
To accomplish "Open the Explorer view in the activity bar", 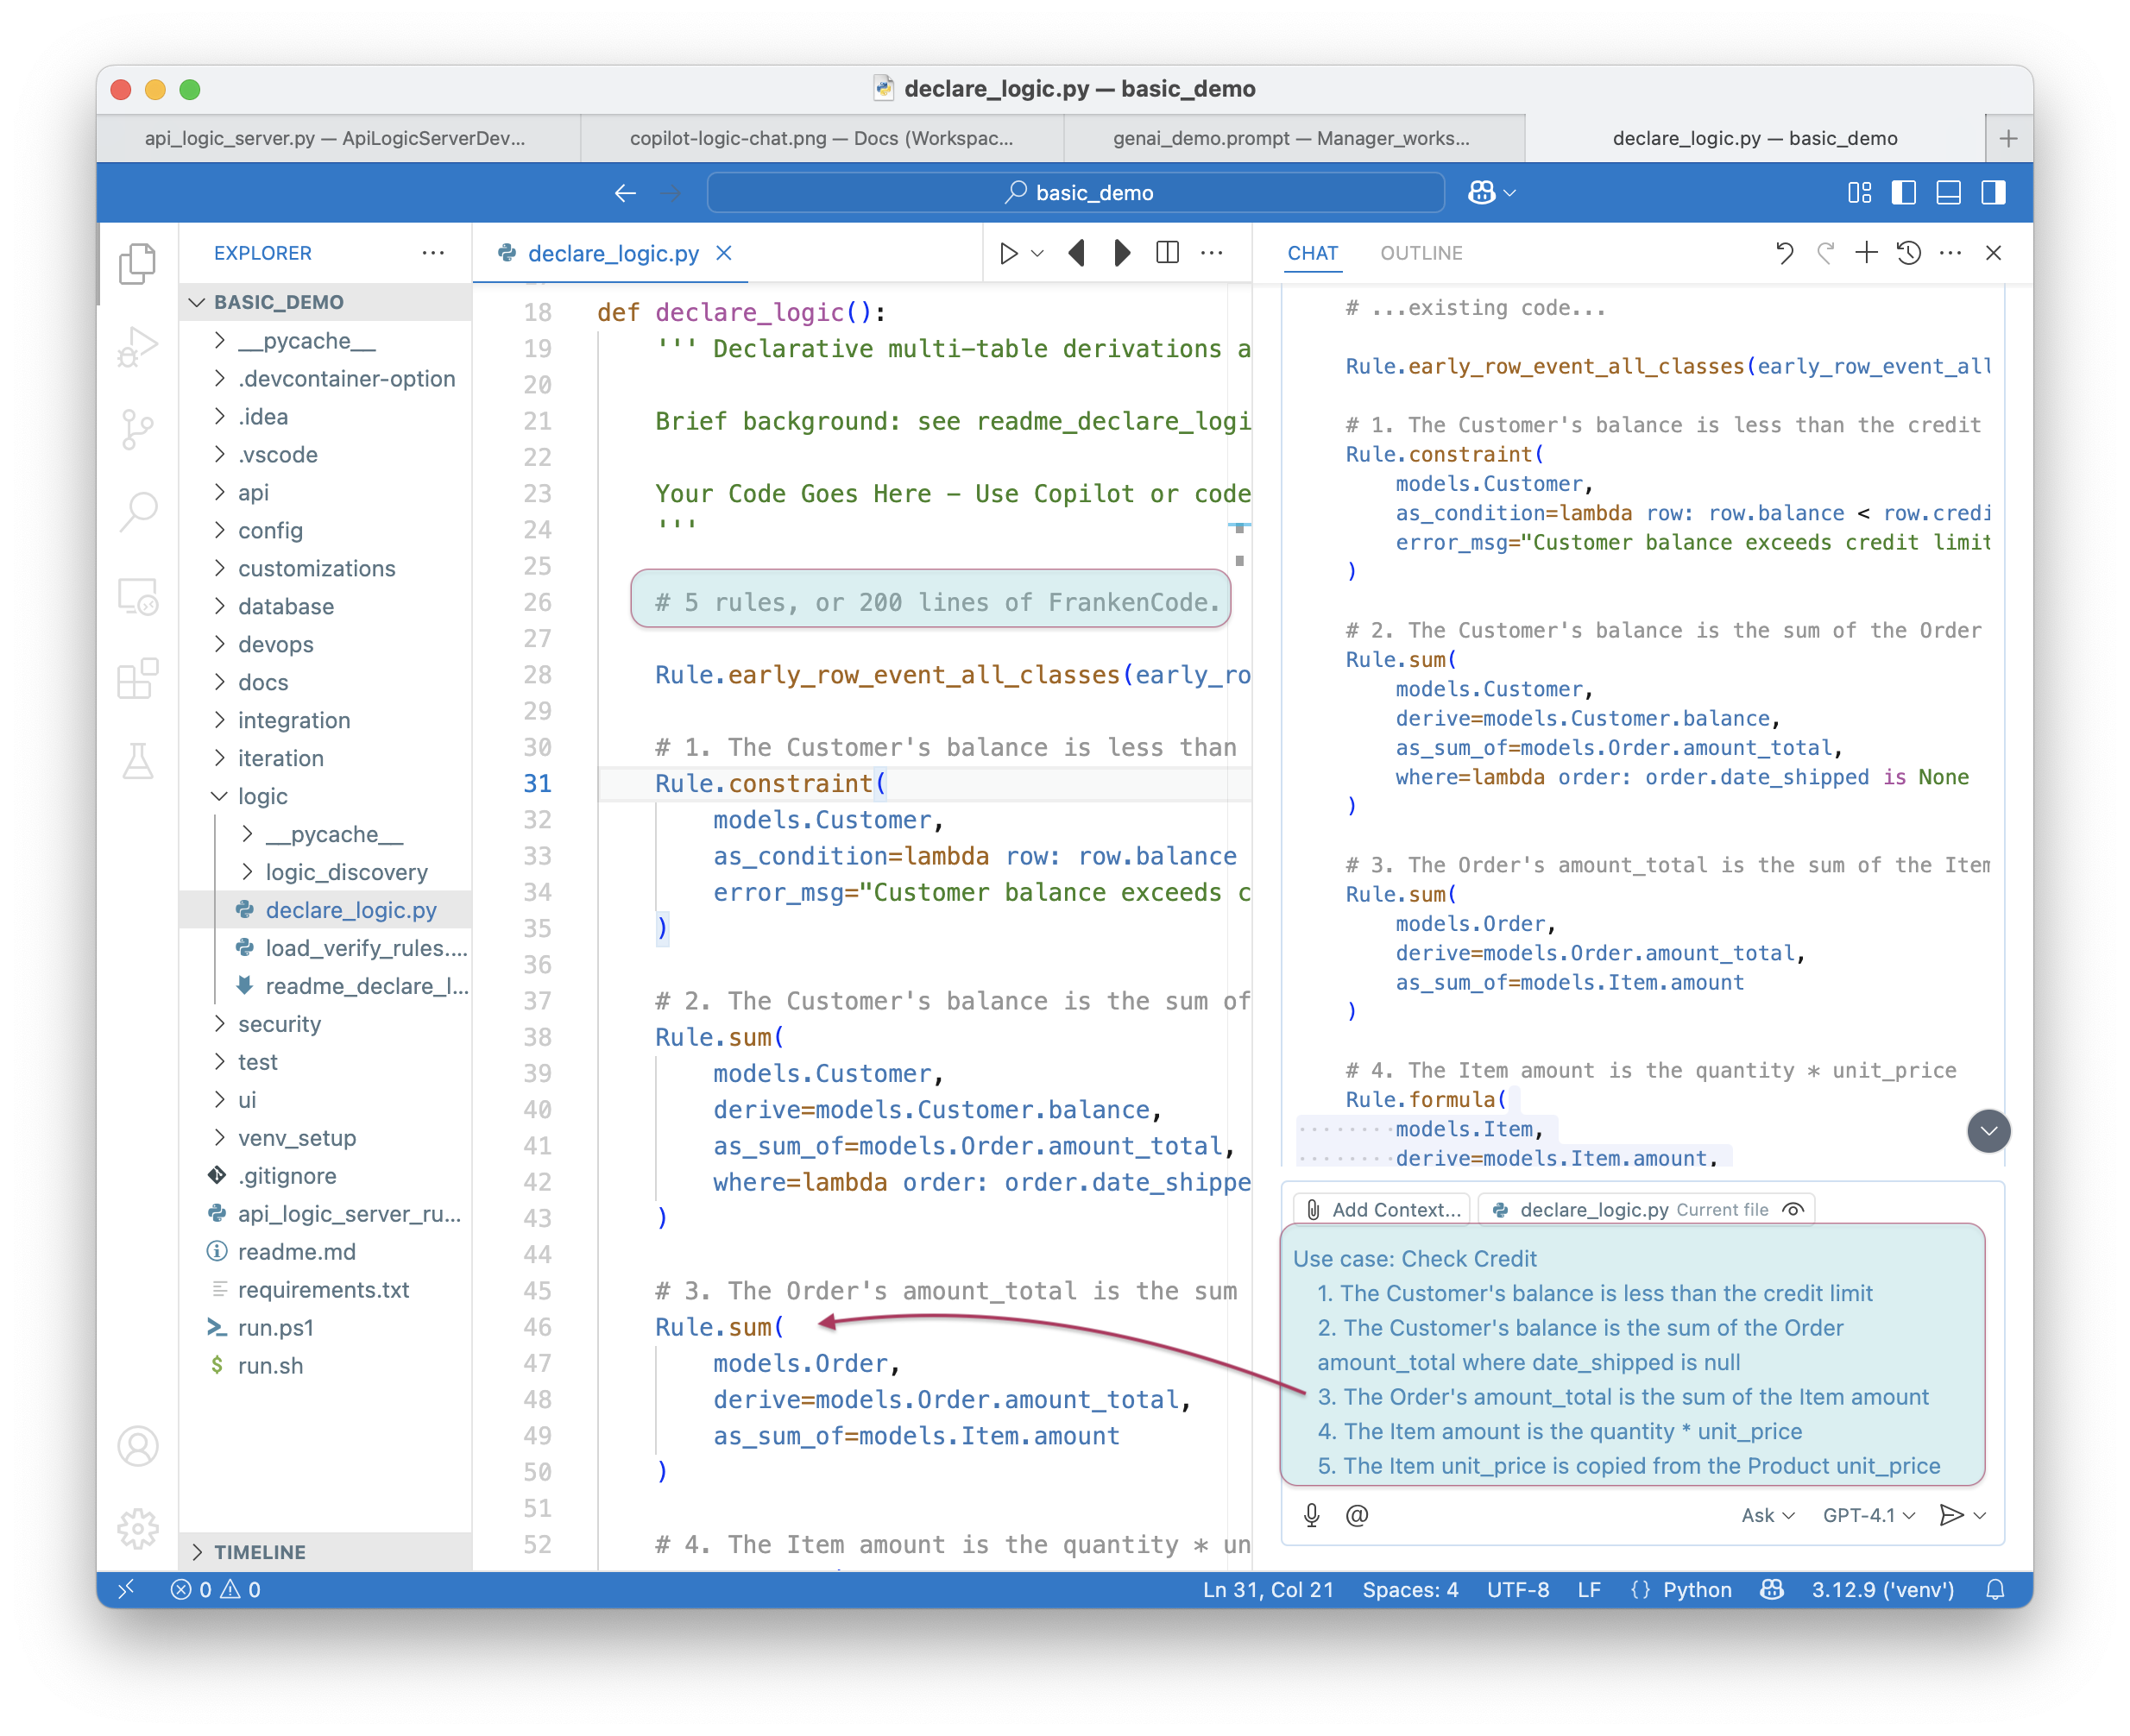I will 138,264.
